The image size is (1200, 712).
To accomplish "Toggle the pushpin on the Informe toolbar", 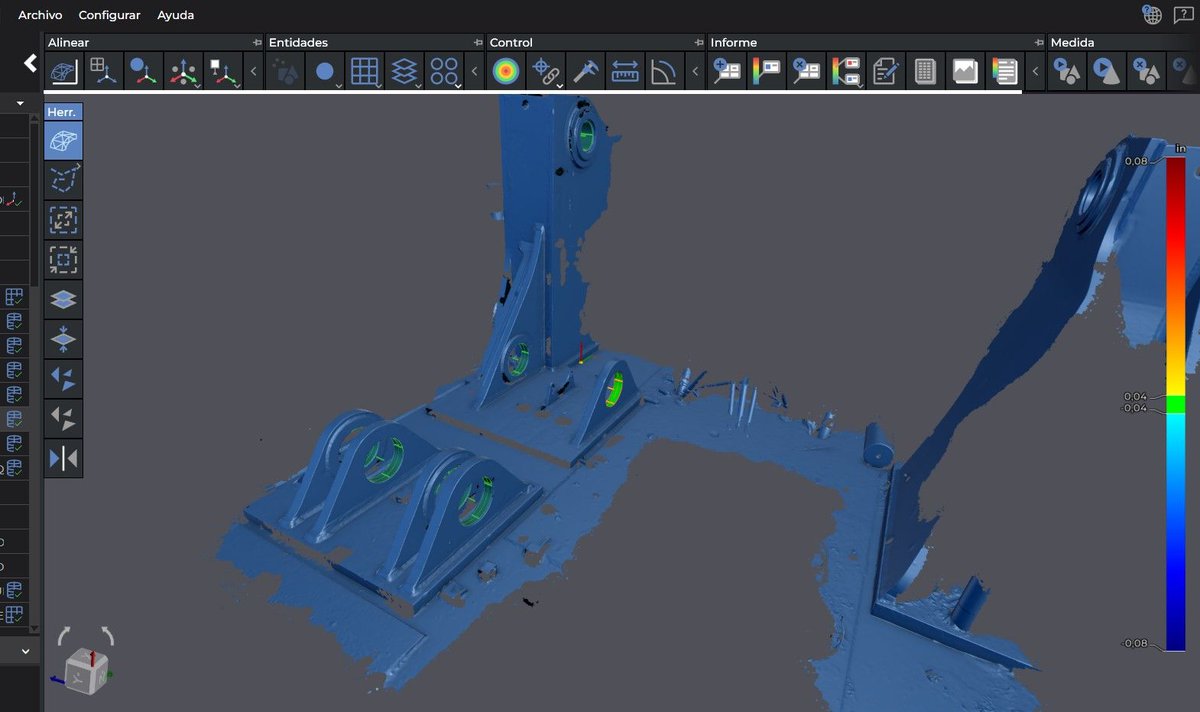I will (1036, 42).
